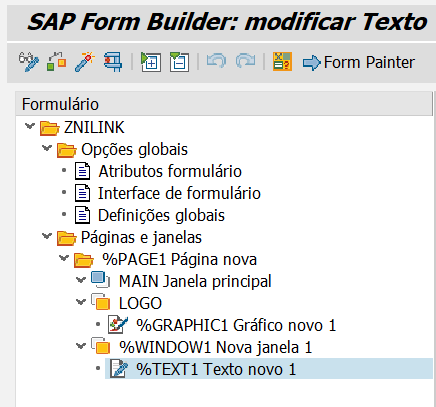Click the activate form icon
This screenshot has width=436, height=407.
[x=56, y=62]
